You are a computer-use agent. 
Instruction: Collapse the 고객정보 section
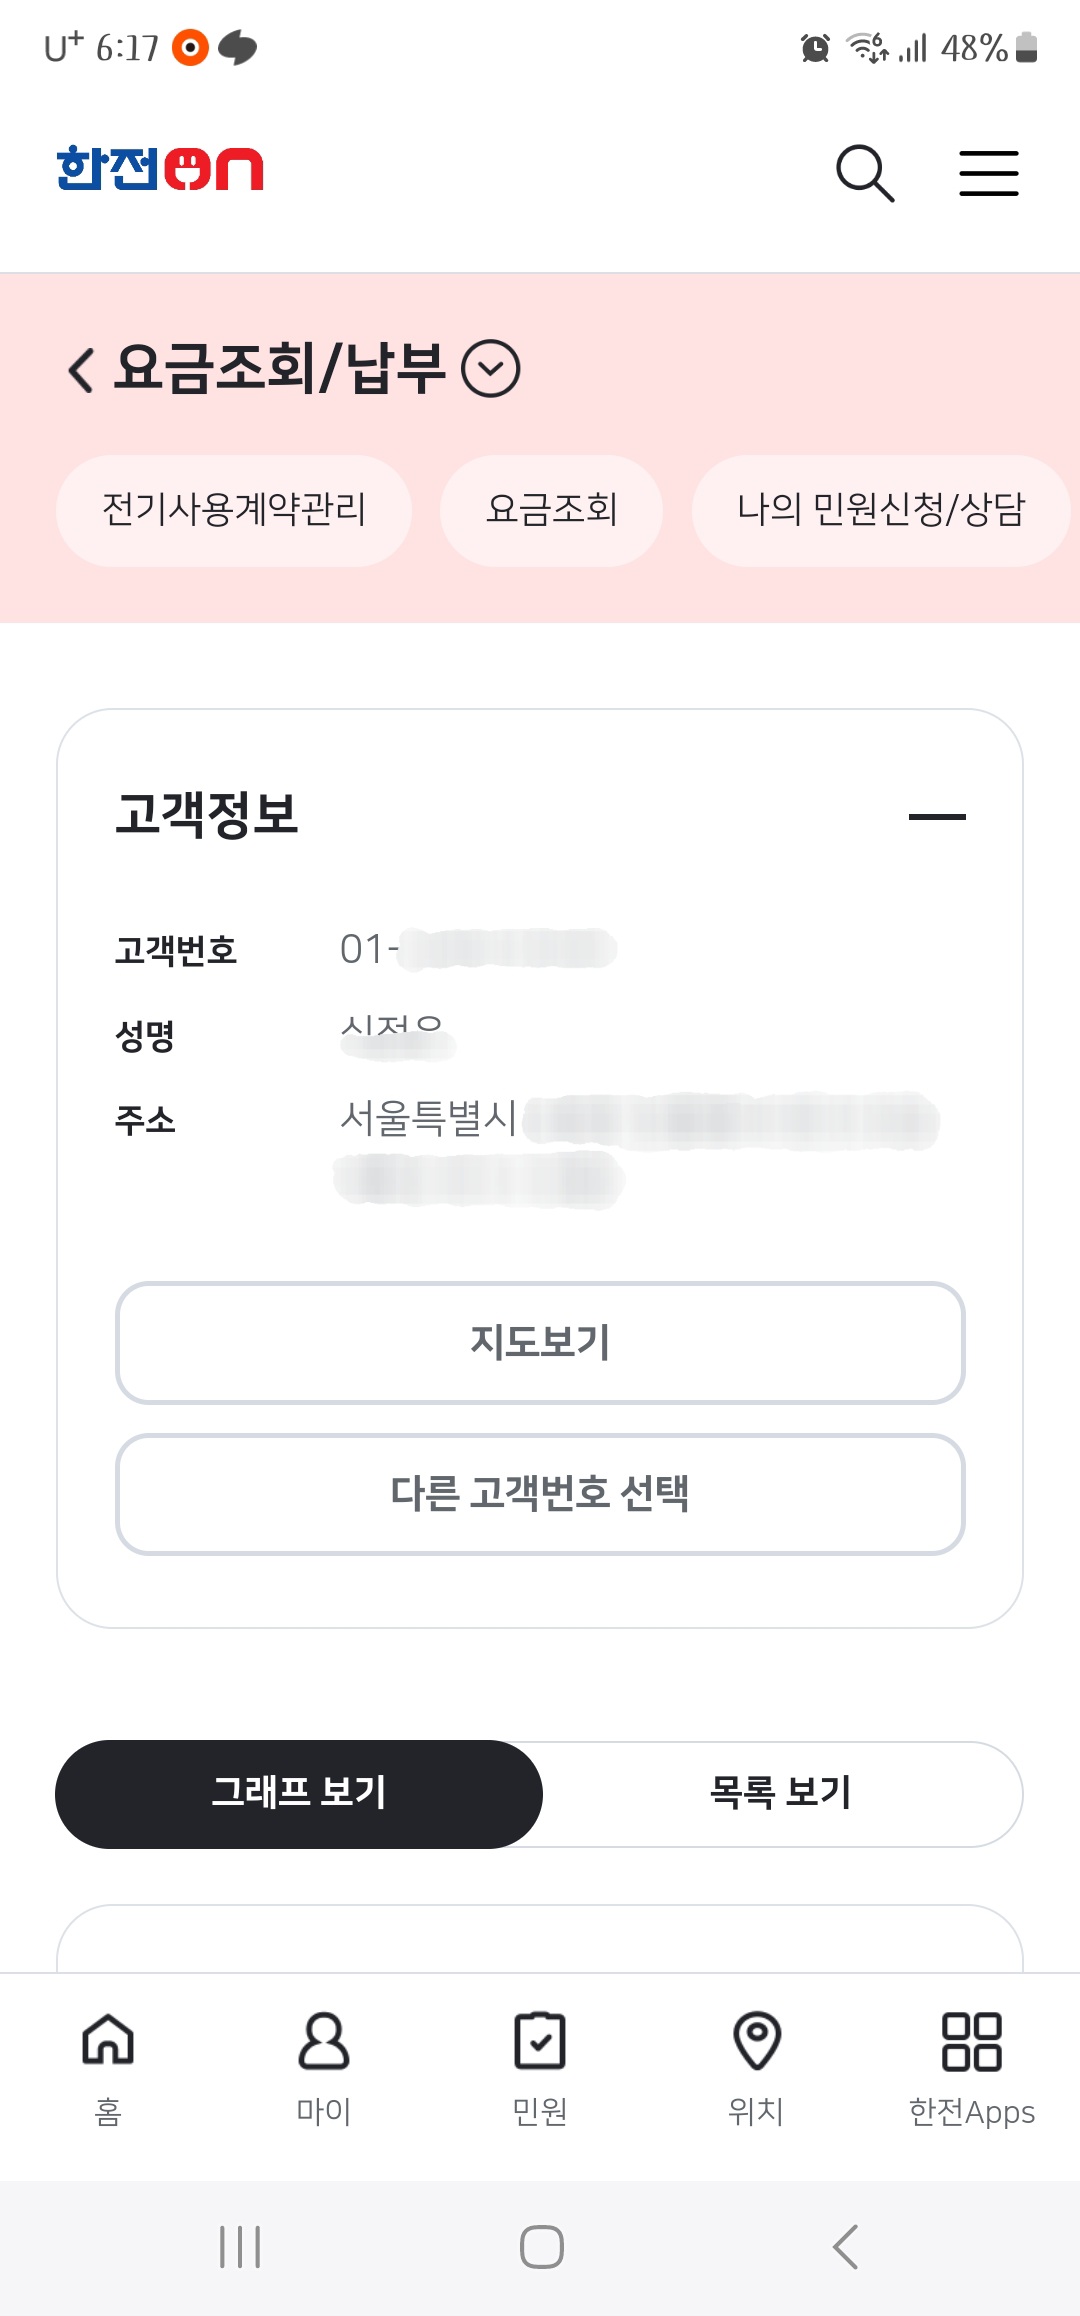pyautogui.click(x=937, y=817)
